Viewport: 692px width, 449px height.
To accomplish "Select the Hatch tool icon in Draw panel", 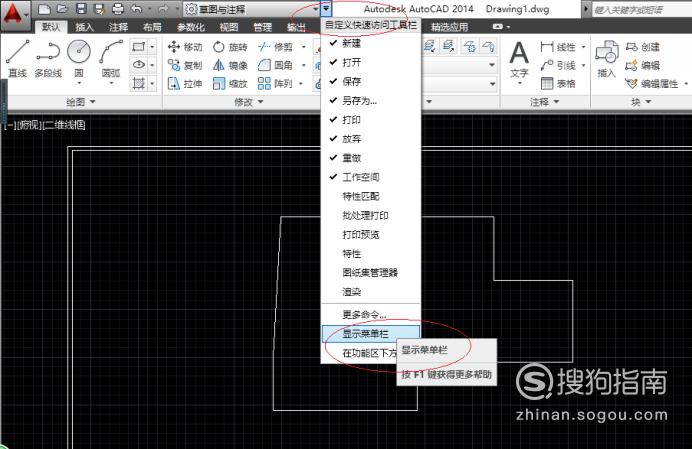I will coord(139,83).
